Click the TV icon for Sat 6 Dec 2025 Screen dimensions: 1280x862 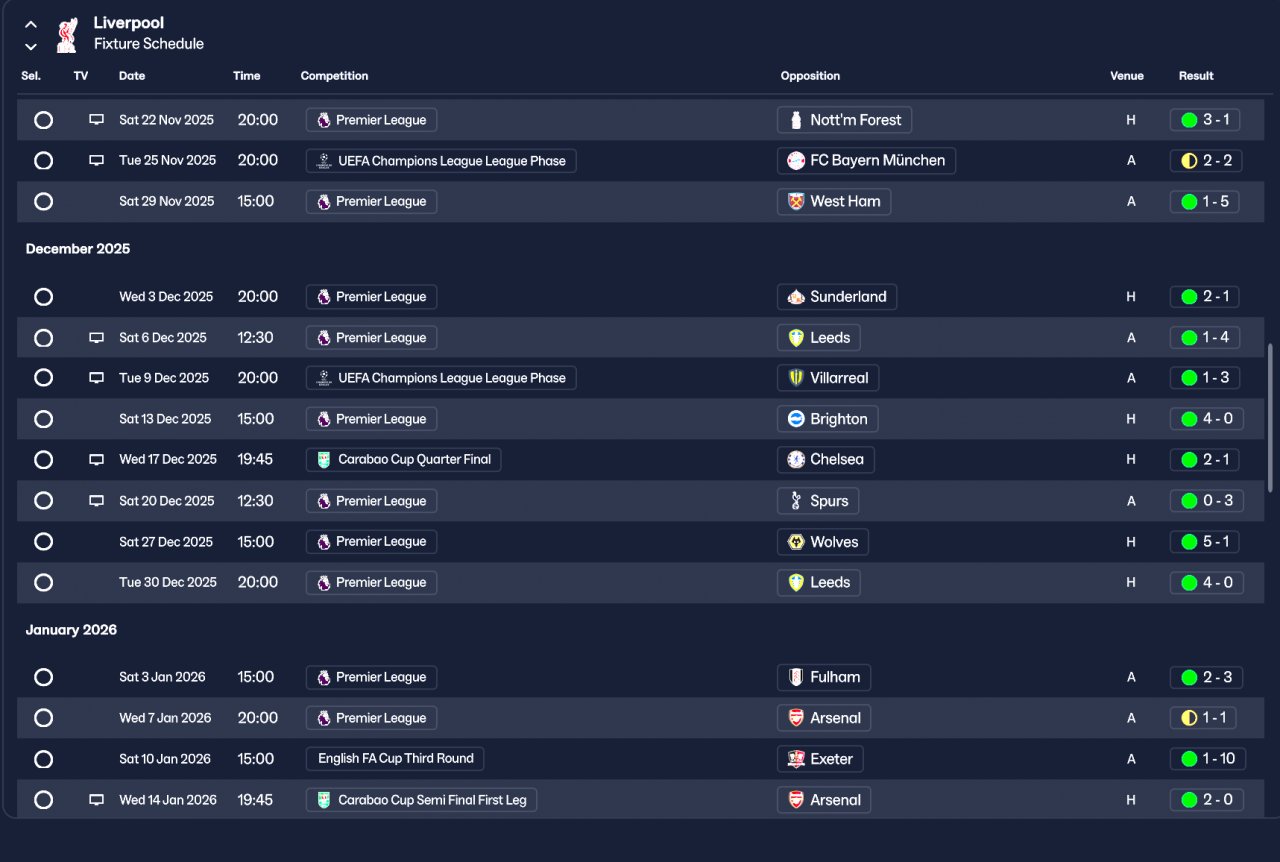(96, 338)
